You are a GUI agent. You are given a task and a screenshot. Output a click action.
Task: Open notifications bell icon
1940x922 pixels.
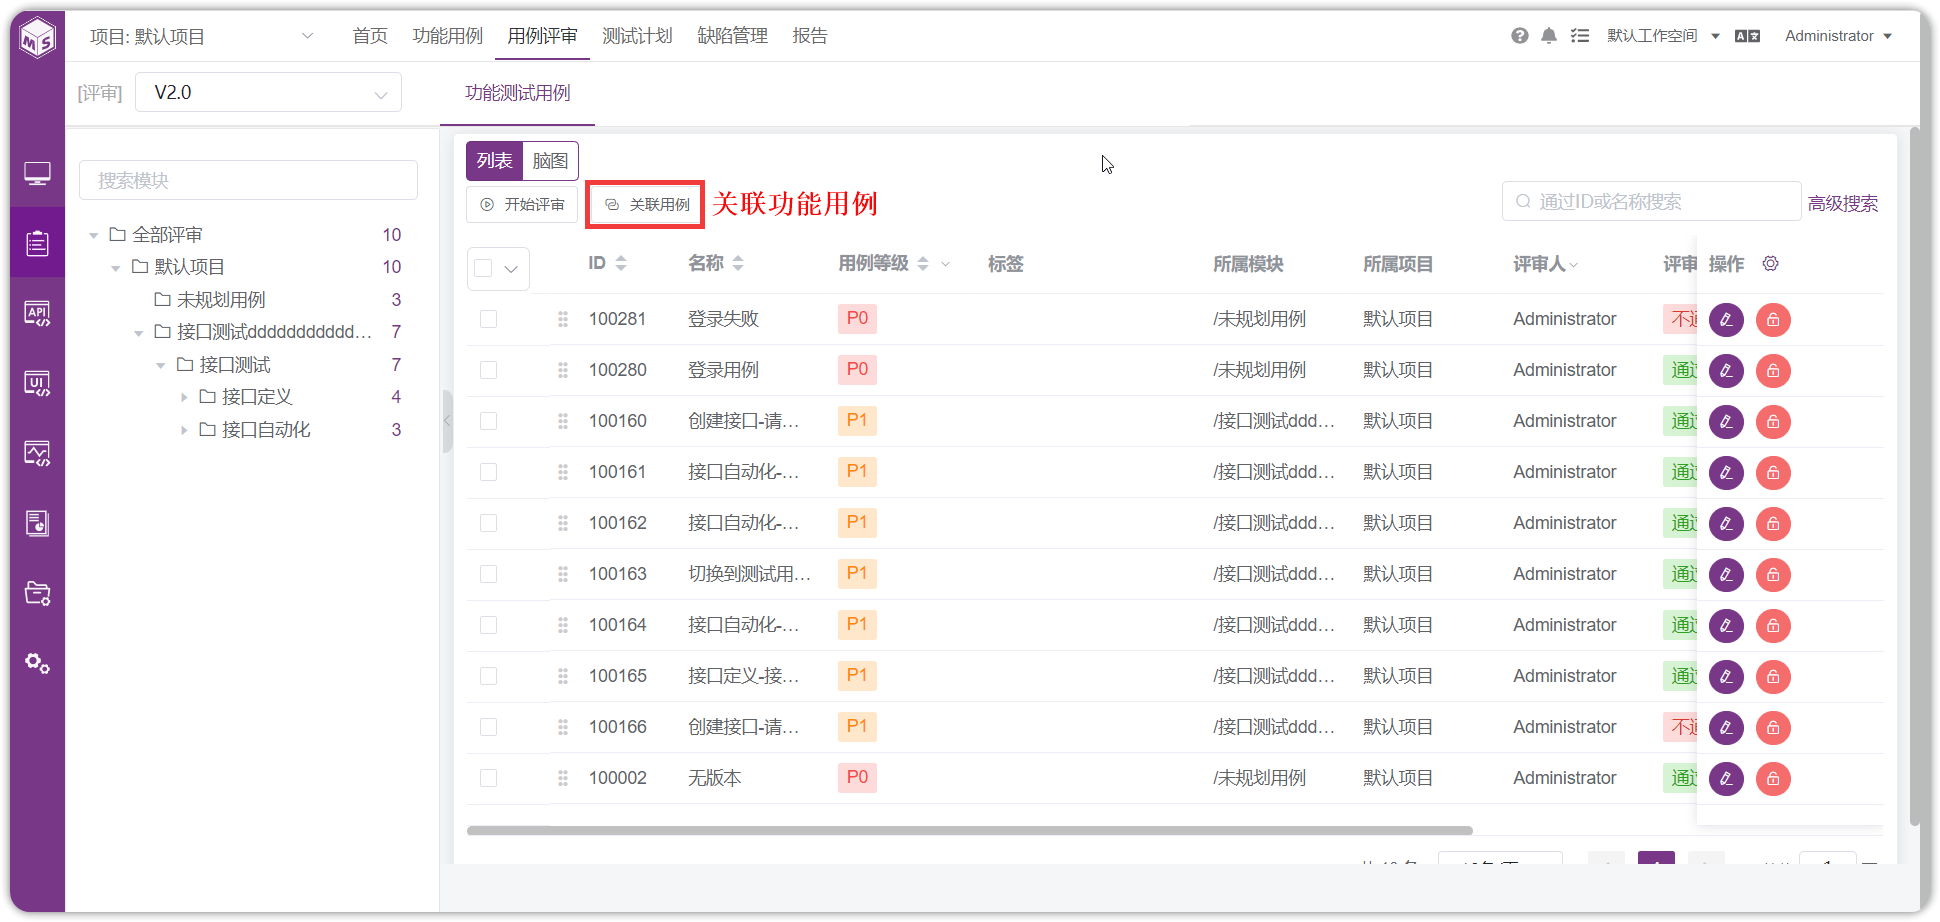coord(1549,36)
